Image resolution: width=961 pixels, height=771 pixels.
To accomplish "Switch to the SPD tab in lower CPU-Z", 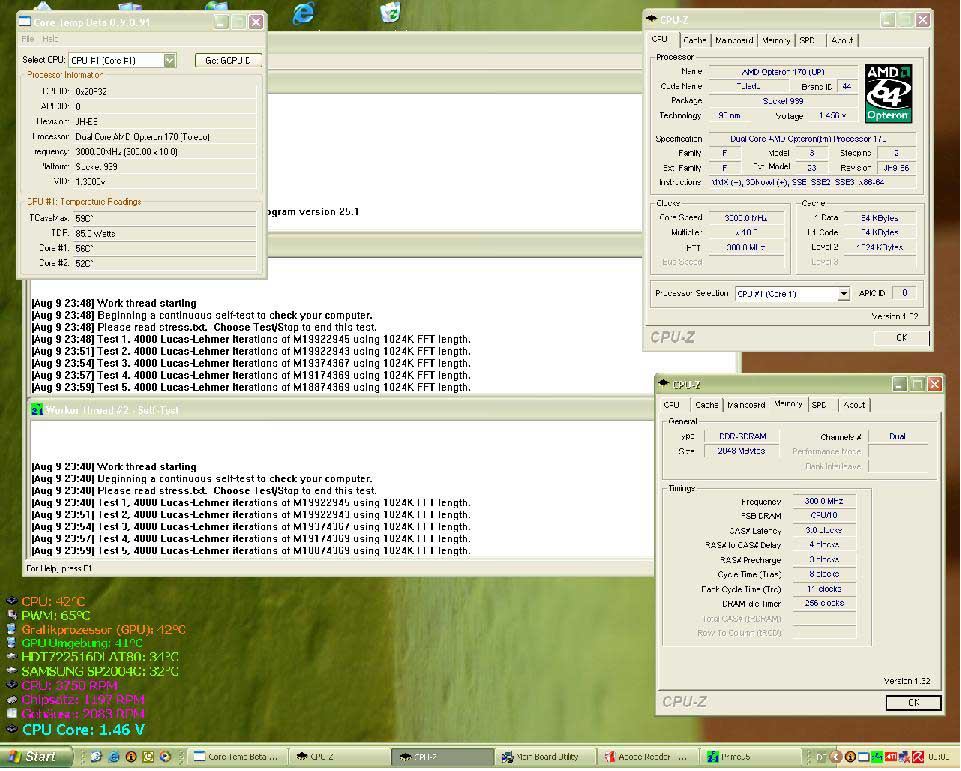I will (819, 404).
